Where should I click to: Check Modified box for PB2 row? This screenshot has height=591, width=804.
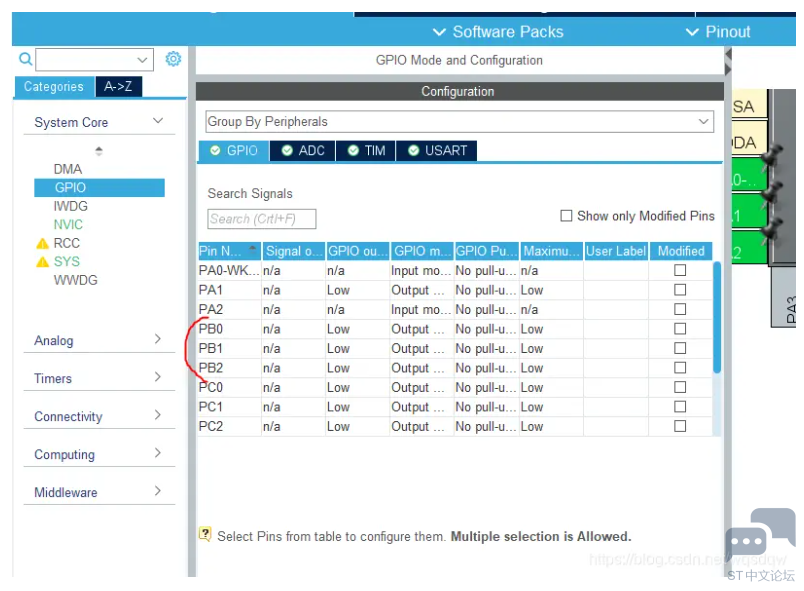pos(680,368)
